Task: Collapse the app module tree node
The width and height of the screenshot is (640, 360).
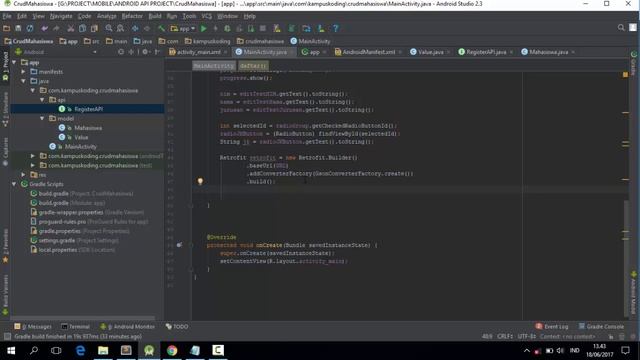Action: 14,62
